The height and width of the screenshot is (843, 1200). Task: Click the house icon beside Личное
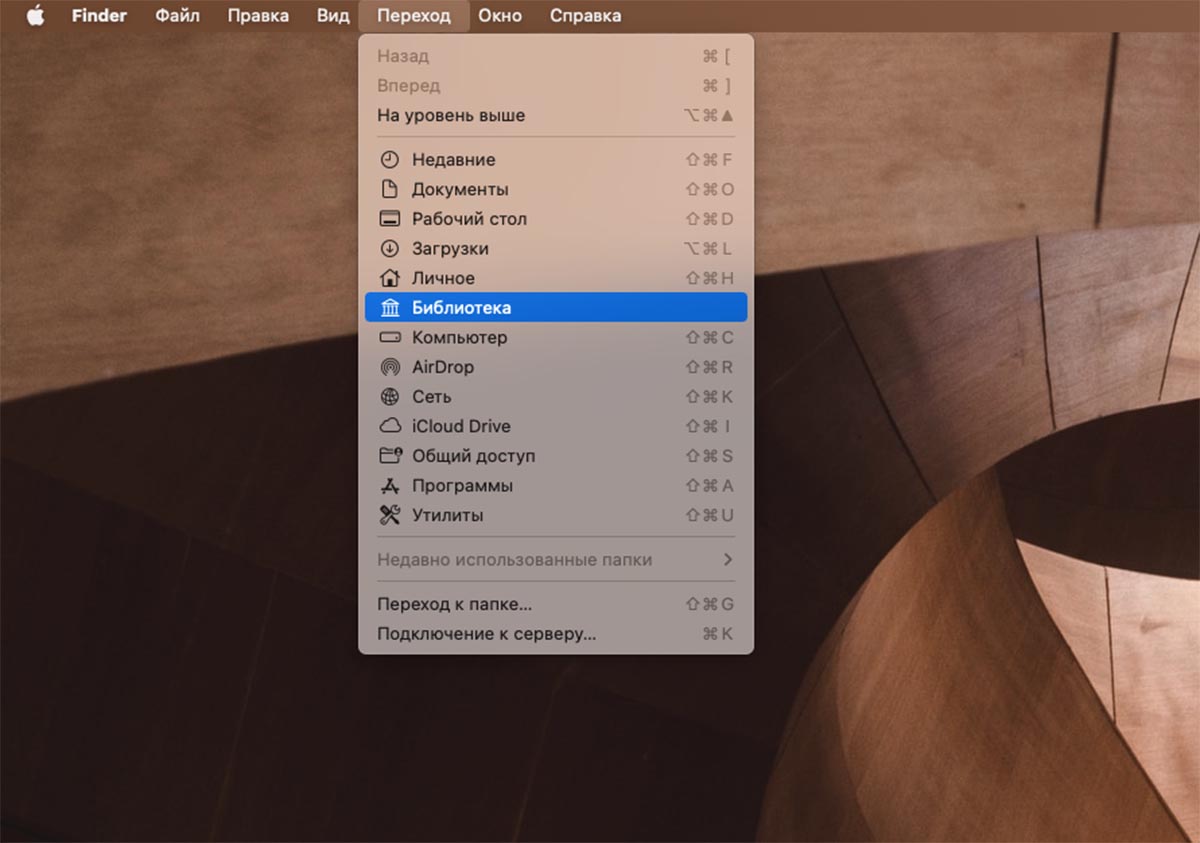pos(390,278)
